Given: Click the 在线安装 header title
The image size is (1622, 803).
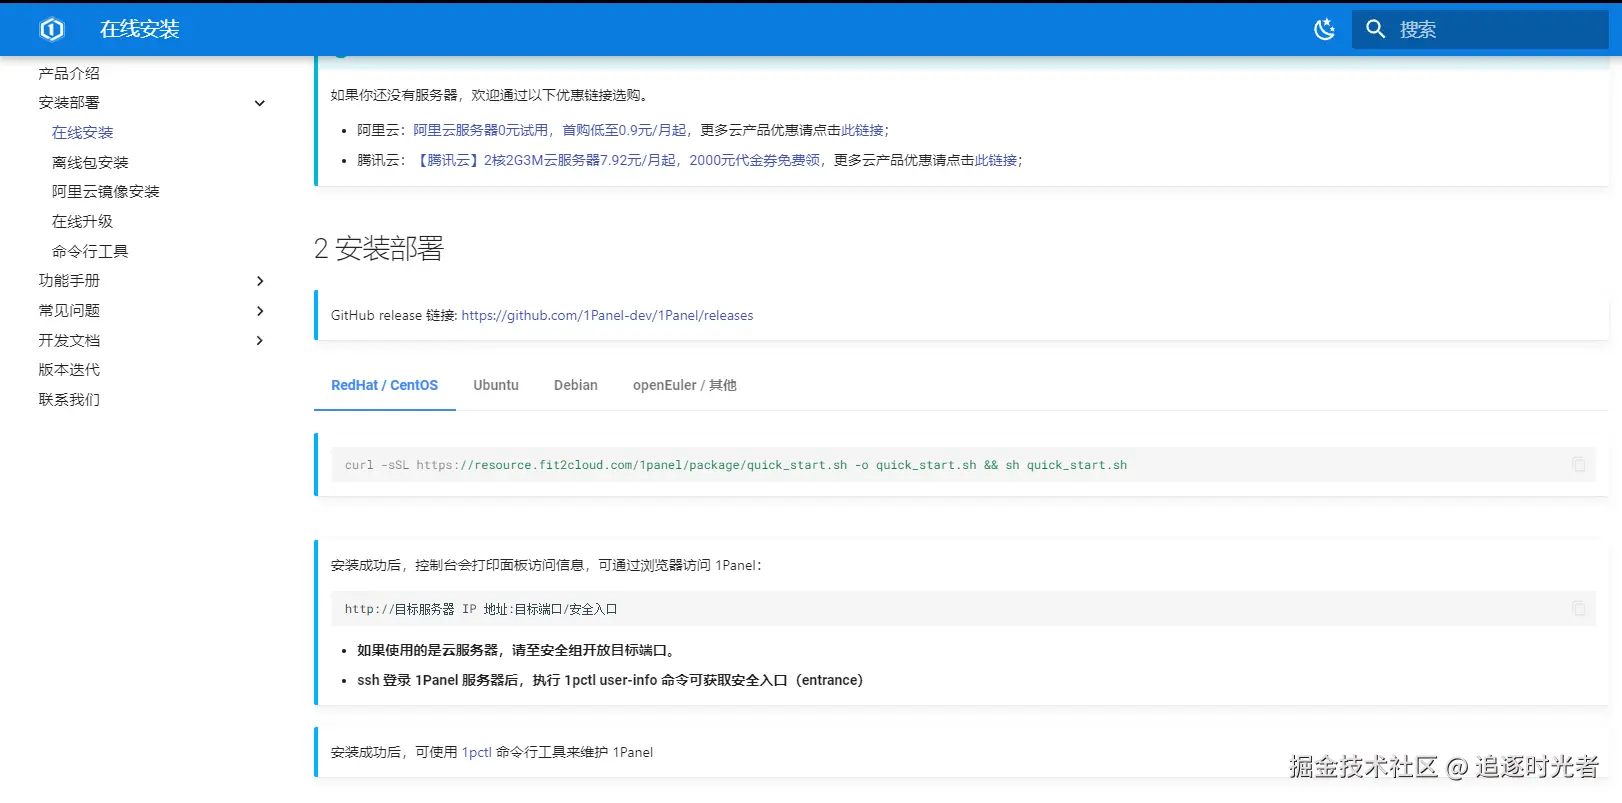Looking at the screenshot, I should (140, 29).
